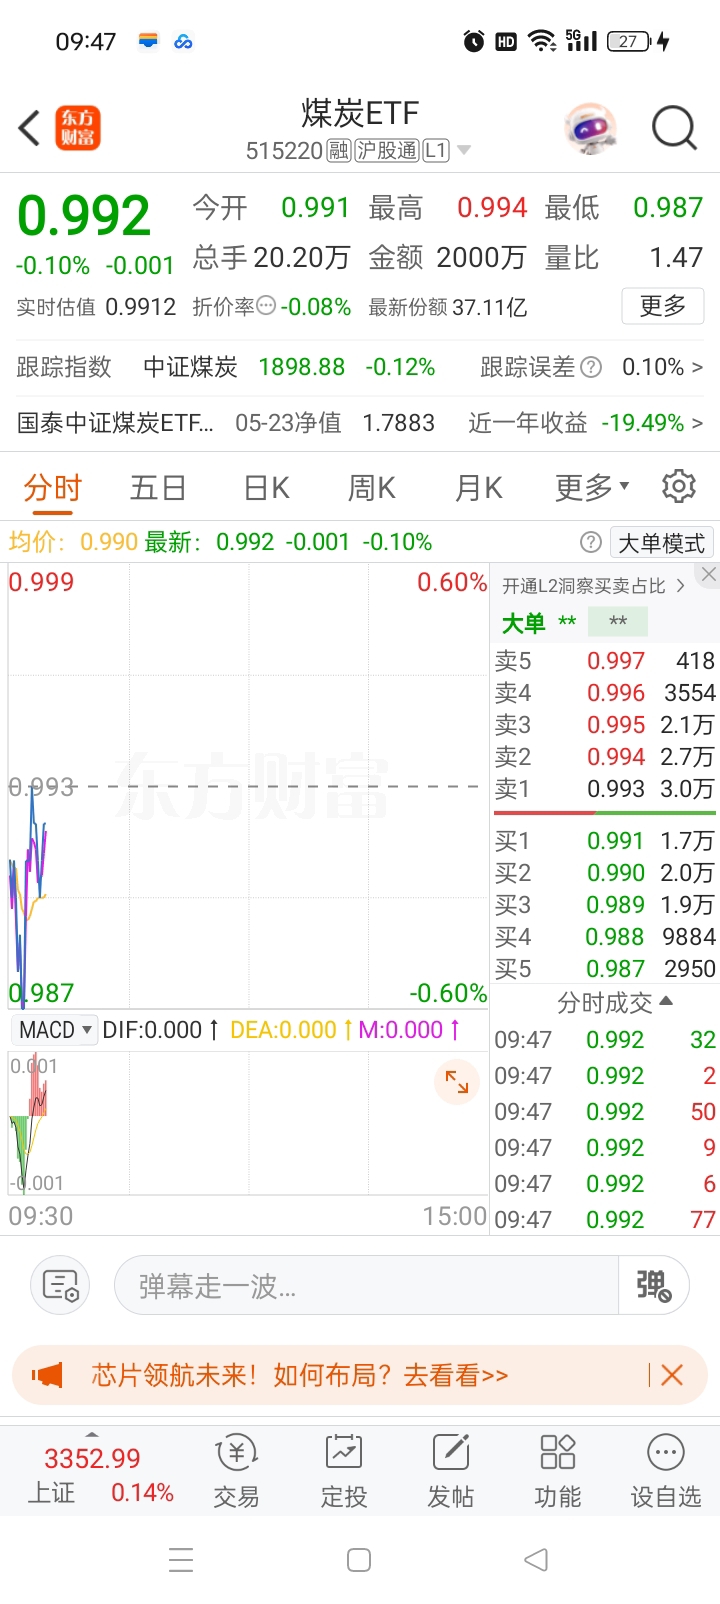Add the ETF via 设自选
This screenshot has width=720, height=1604.
pyautogui.click(x=665, y=1471)
